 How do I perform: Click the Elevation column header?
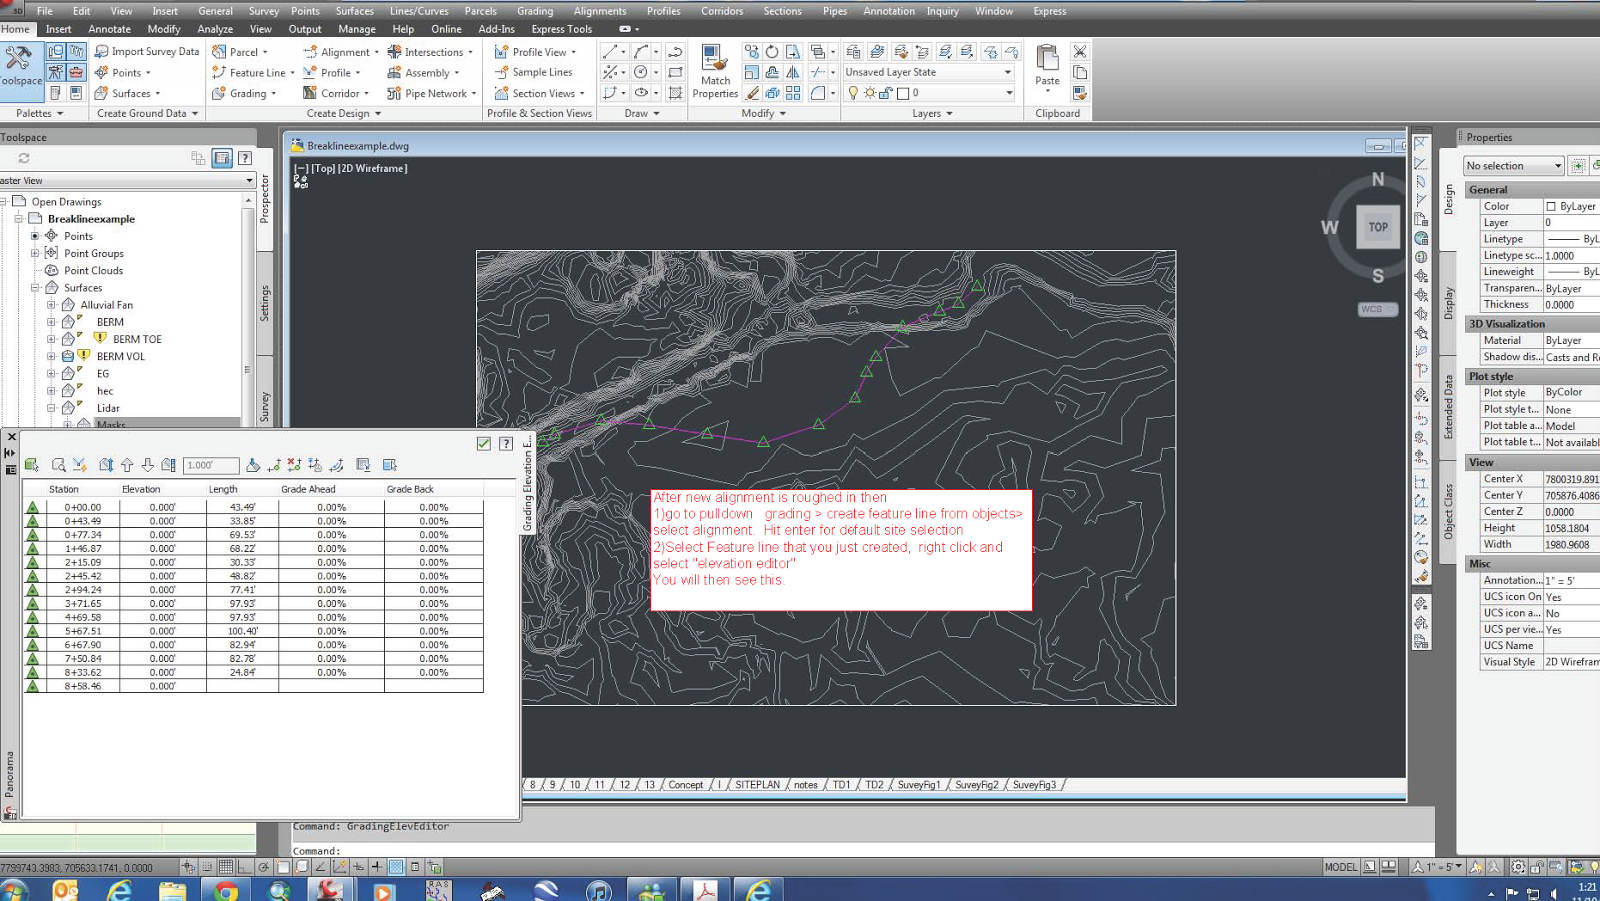point(141,489)
